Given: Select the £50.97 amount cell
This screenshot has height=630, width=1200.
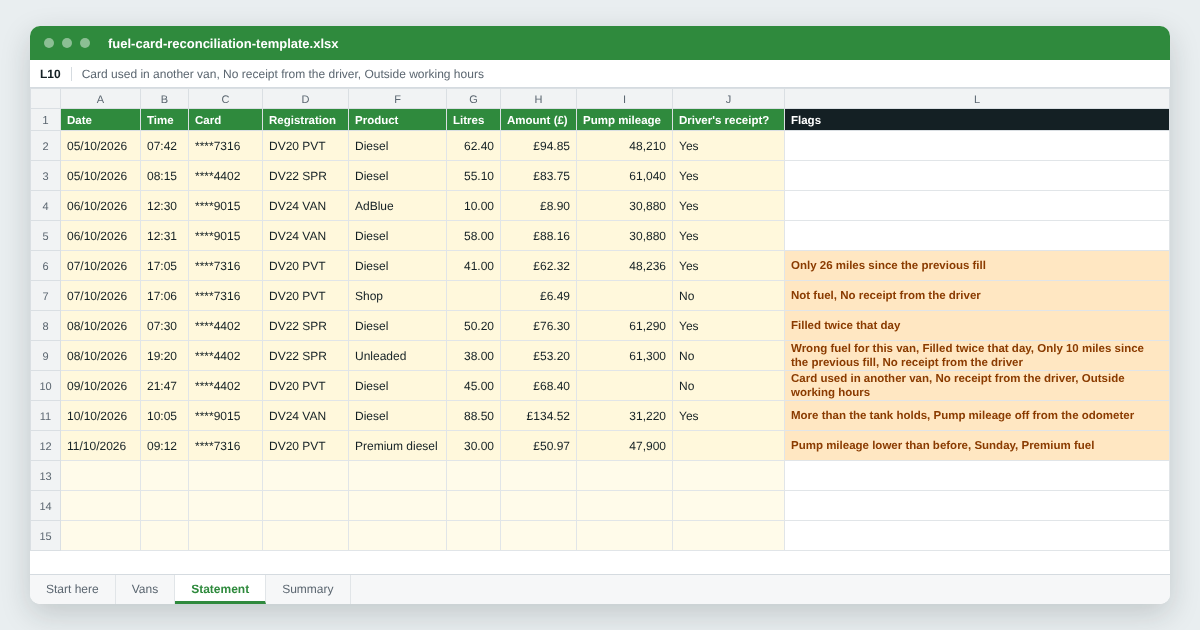Looking at the screenshot, I should click(538, 446).
